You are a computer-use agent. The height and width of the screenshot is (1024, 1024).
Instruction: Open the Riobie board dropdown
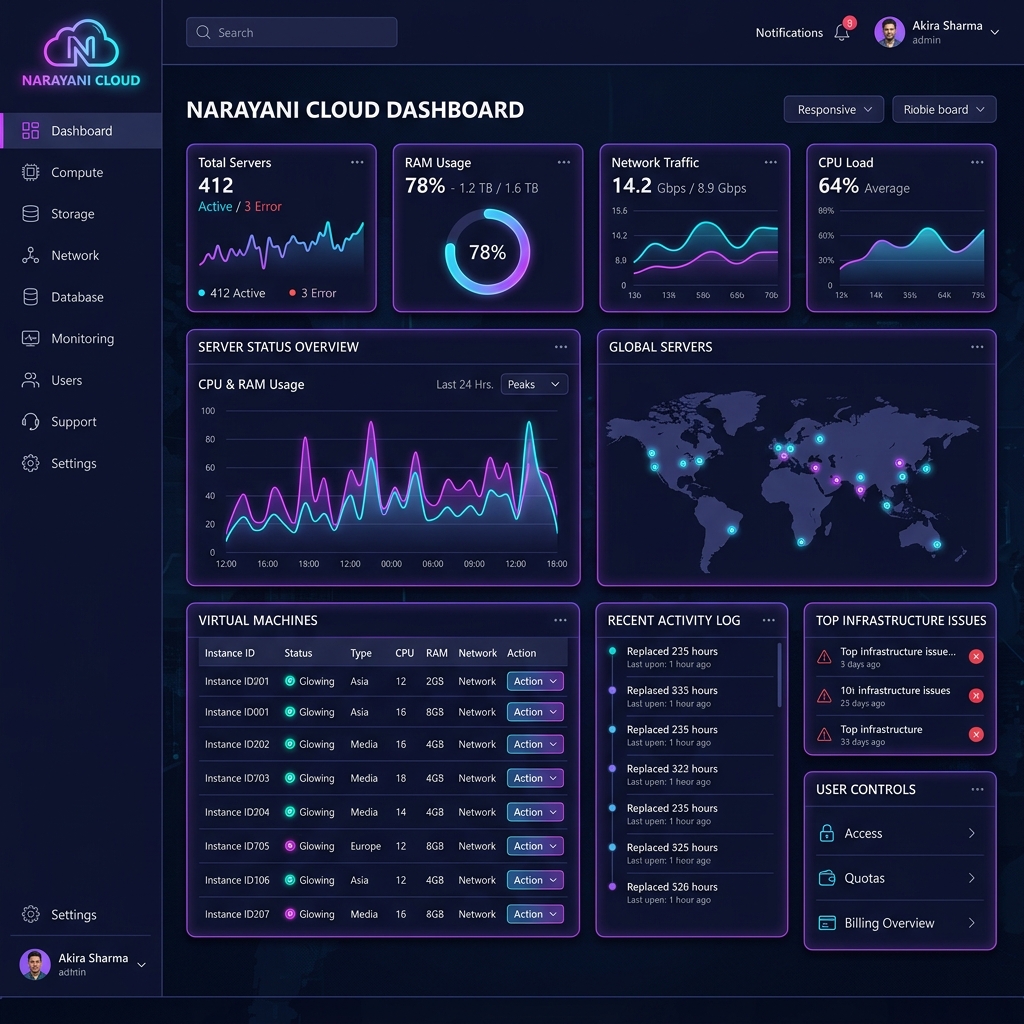(x=944, y=109)
